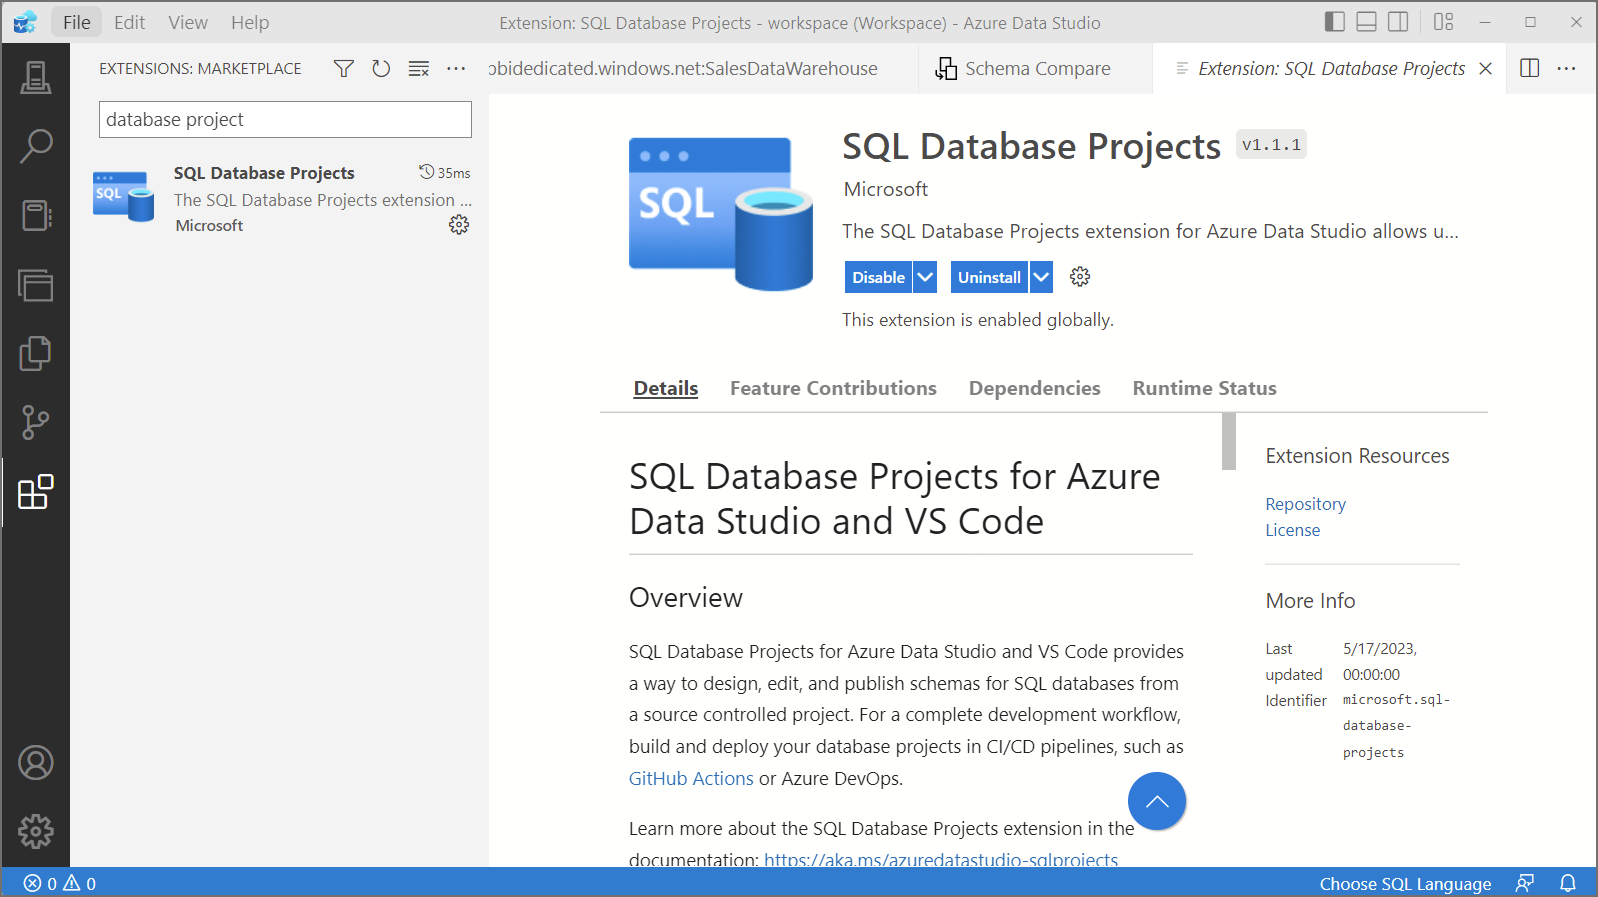Open the Extensions view in activity bar
This screenshot has height=897, width=1598.
(x=36, y=492)
